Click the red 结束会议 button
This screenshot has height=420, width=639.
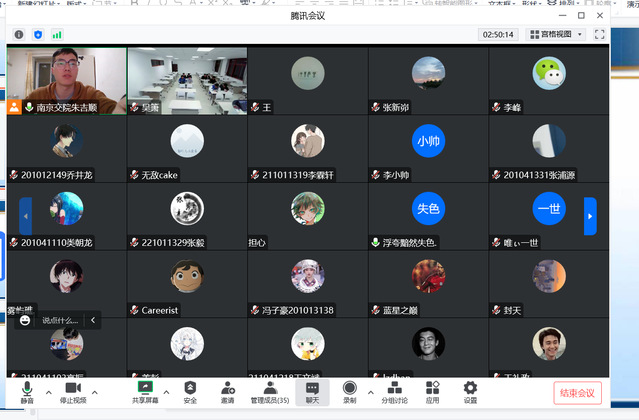577,393
